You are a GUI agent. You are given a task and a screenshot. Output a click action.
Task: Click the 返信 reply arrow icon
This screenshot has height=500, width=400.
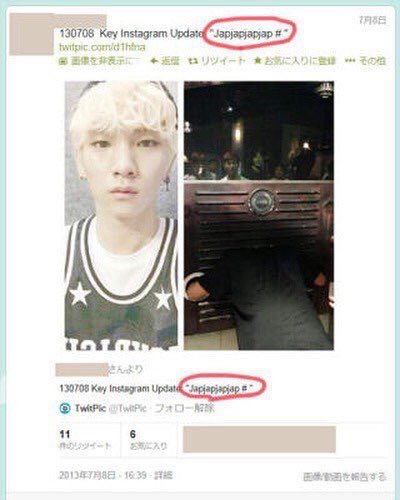coord(154,61)
